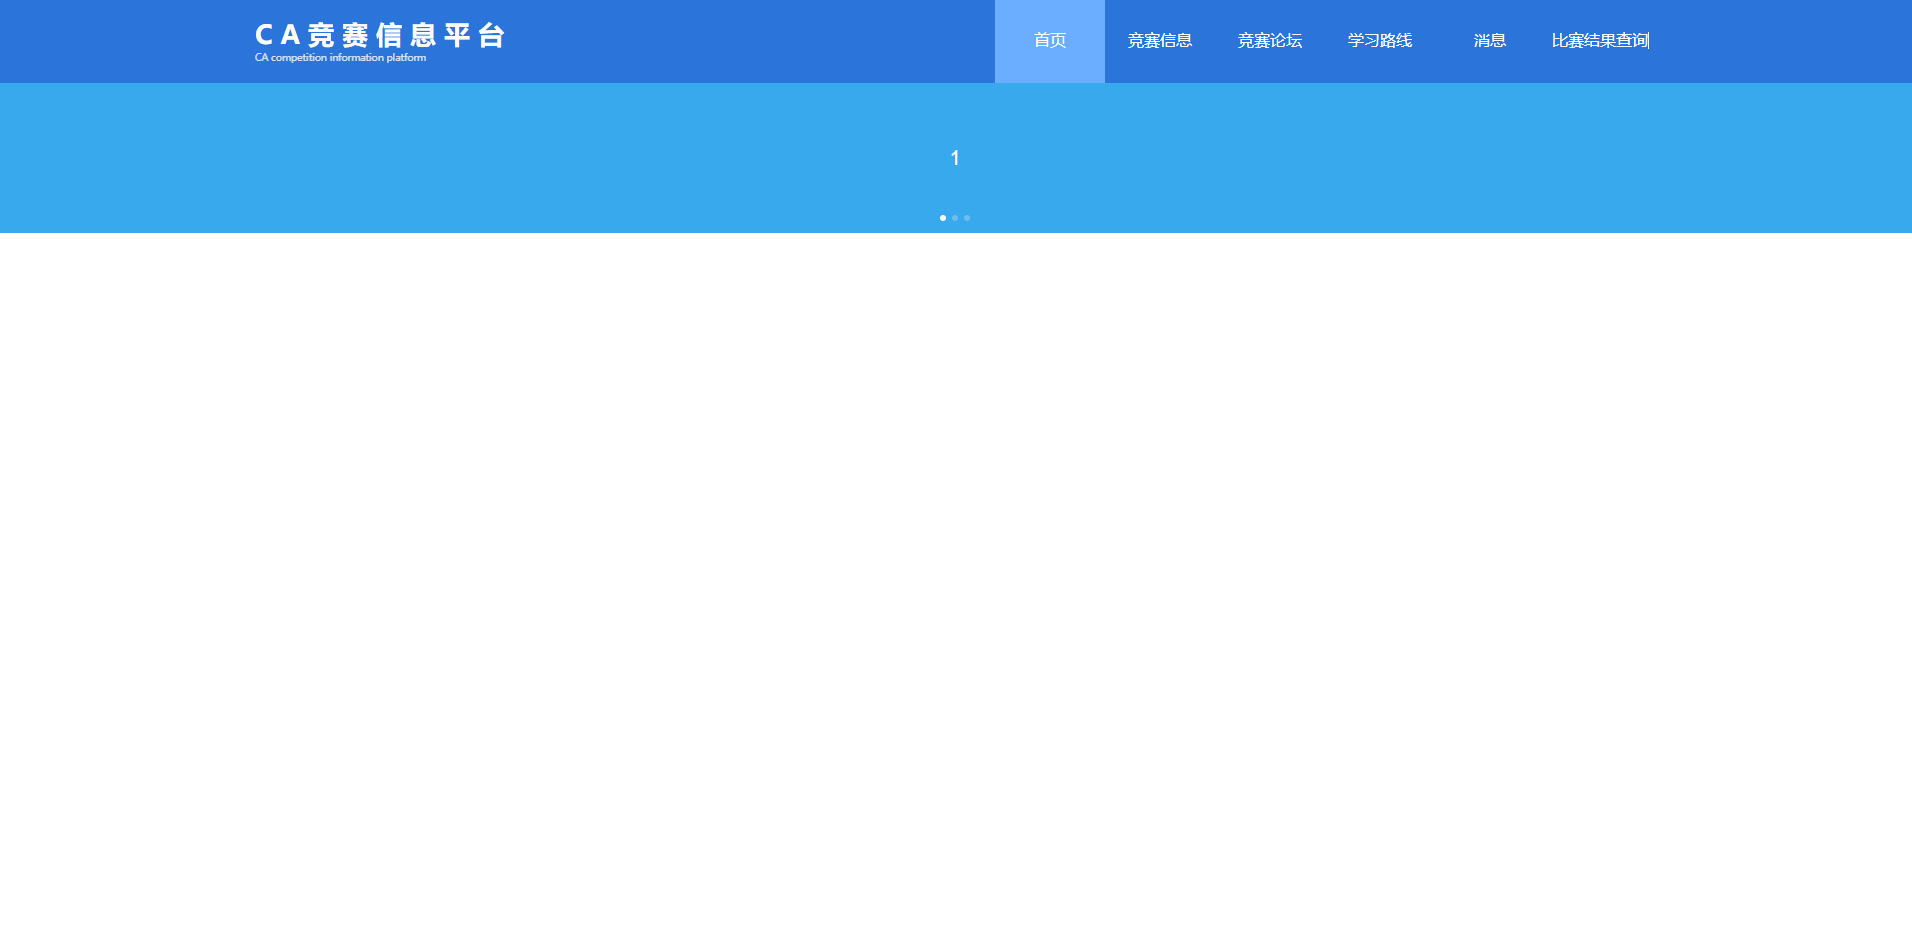The width and height of the screenshot is (1912, 927).
Task: Click the CA竞赛信息平台 logo title
Action: [380, 36]
